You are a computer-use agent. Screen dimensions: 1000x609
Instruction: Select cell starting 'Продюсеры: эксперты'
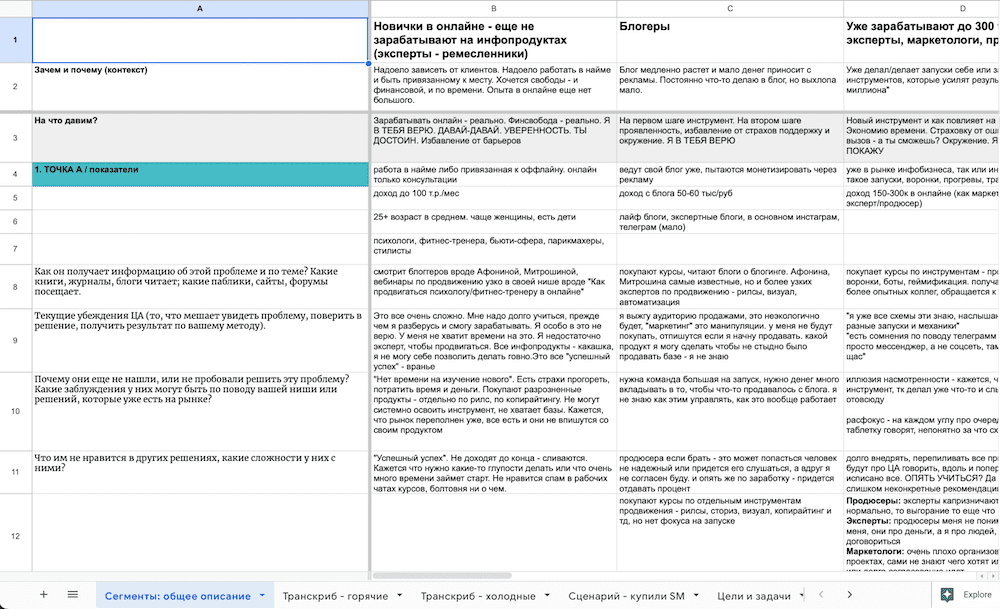tap(922, 532)
